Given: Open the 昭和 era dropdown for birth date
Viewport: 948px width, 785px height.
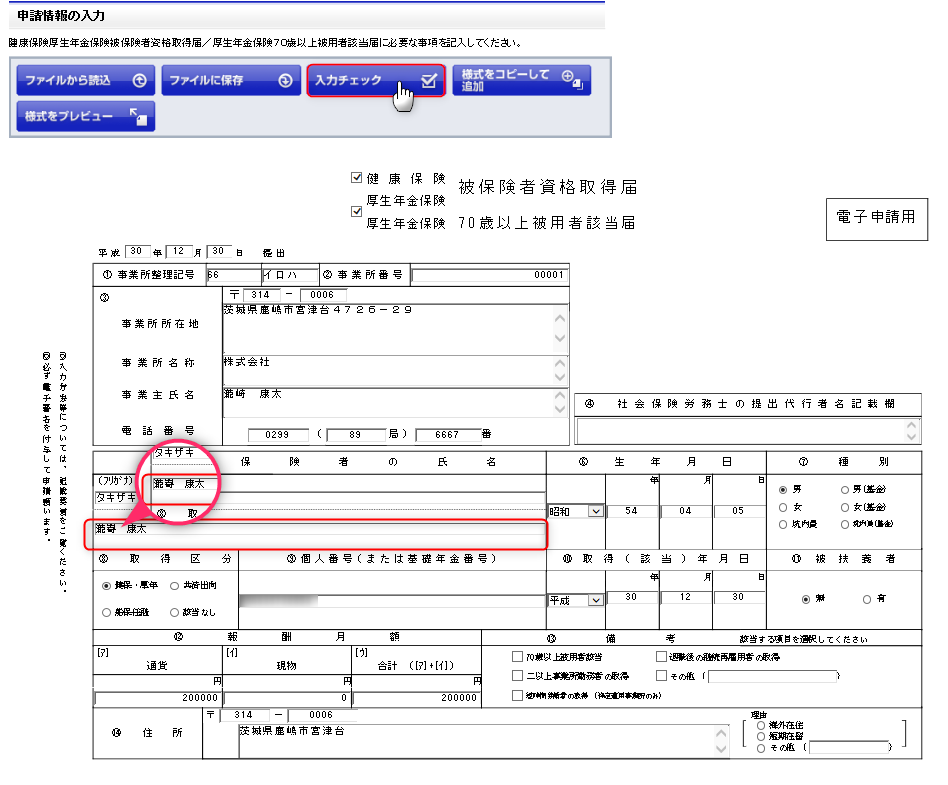Looking at the screenshot, I should pos(576,511).
